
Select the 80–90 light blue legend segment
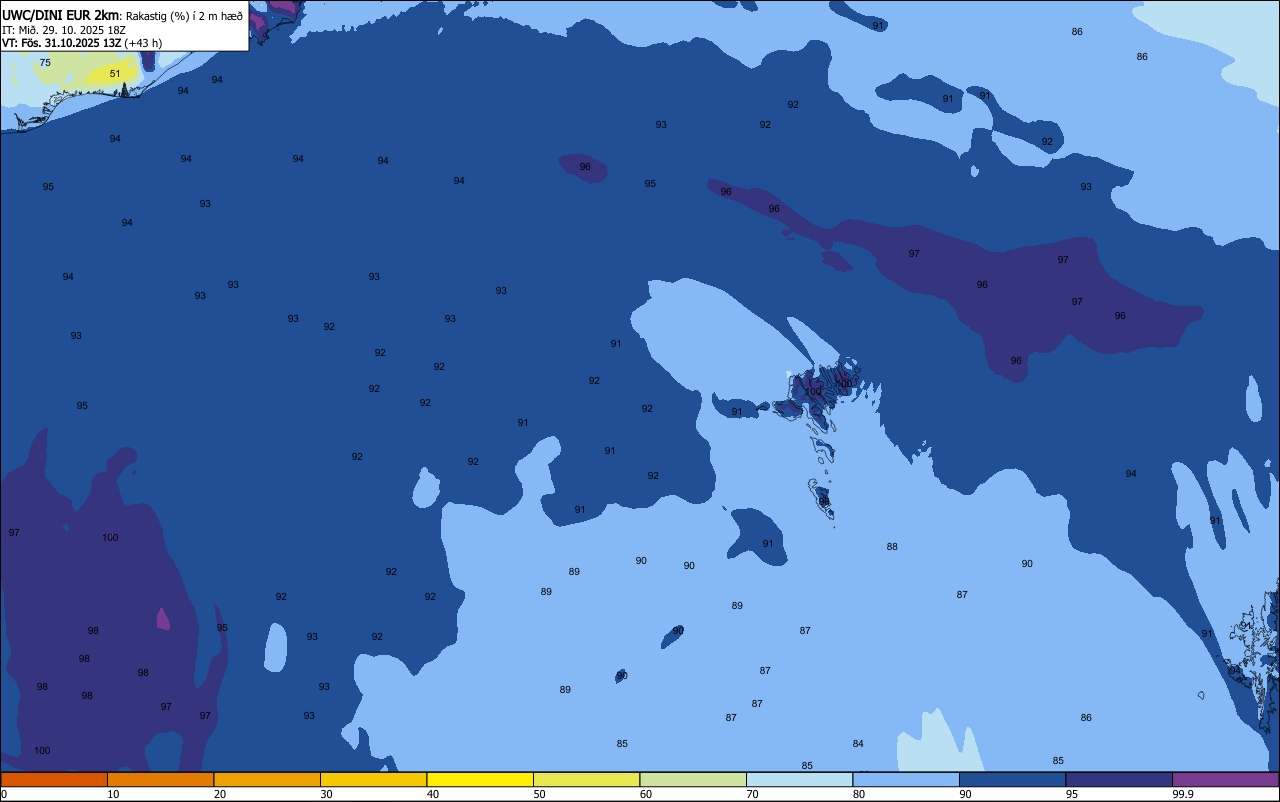pos(906,779)
